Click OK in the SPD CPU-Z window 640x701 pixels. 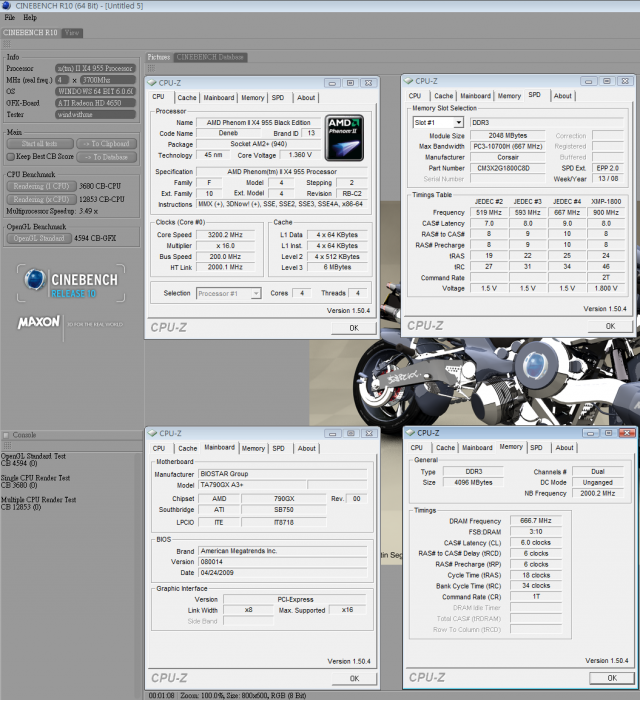pos(610,326)
